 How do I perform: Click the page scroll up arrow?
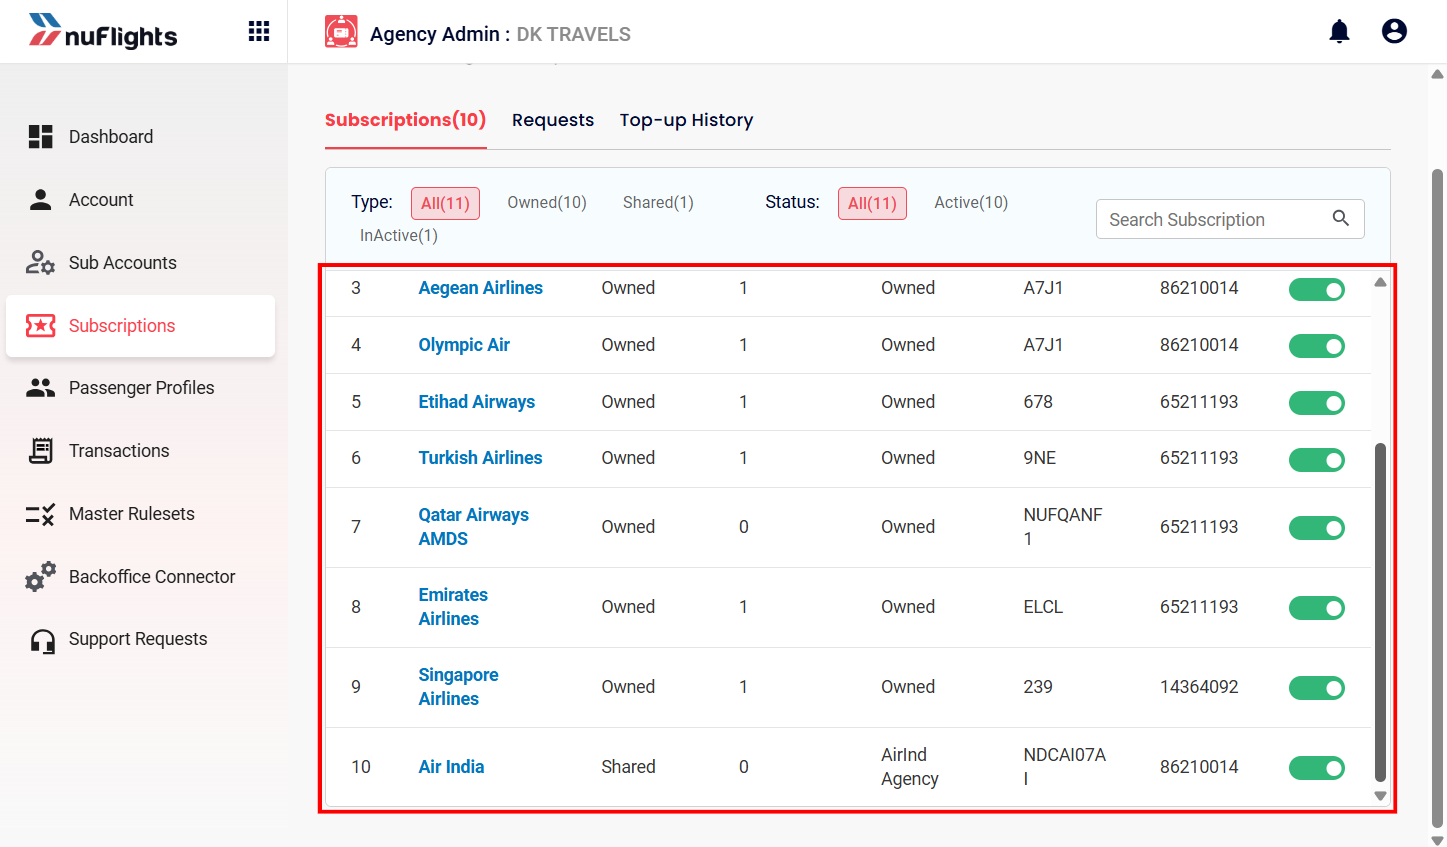click(x=1438, y=74)
